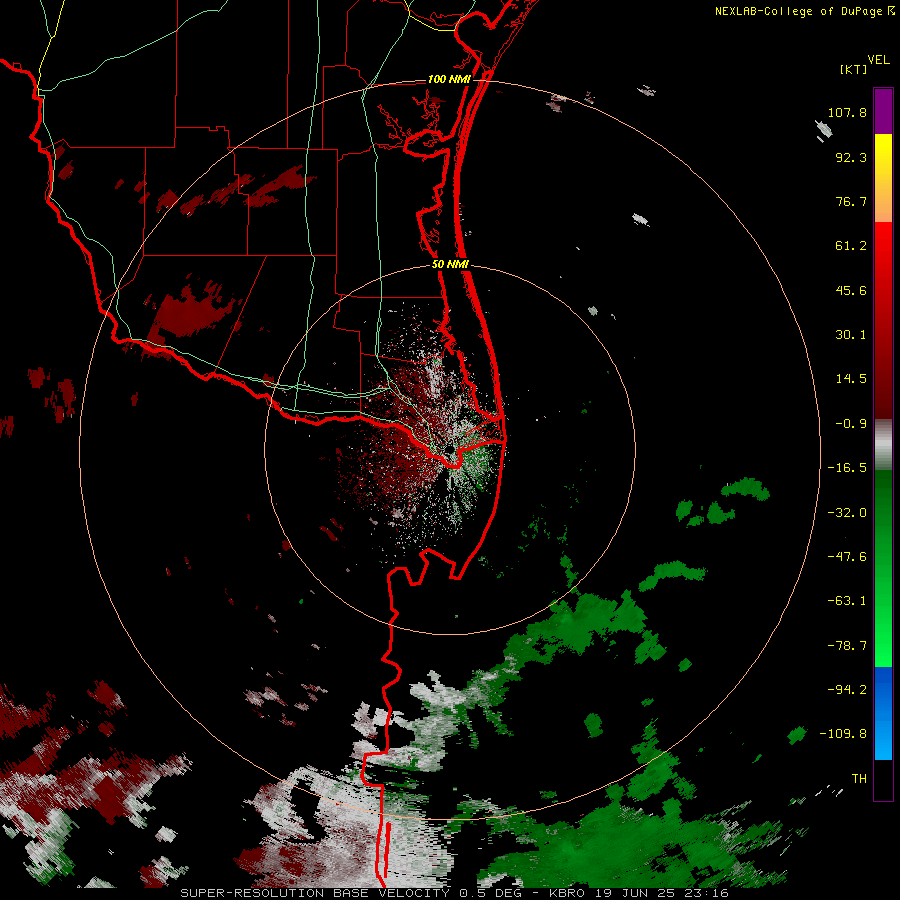Click the -109.8 scale value
Viewport: 900px width, 900px height.
(x=844, y=734)
